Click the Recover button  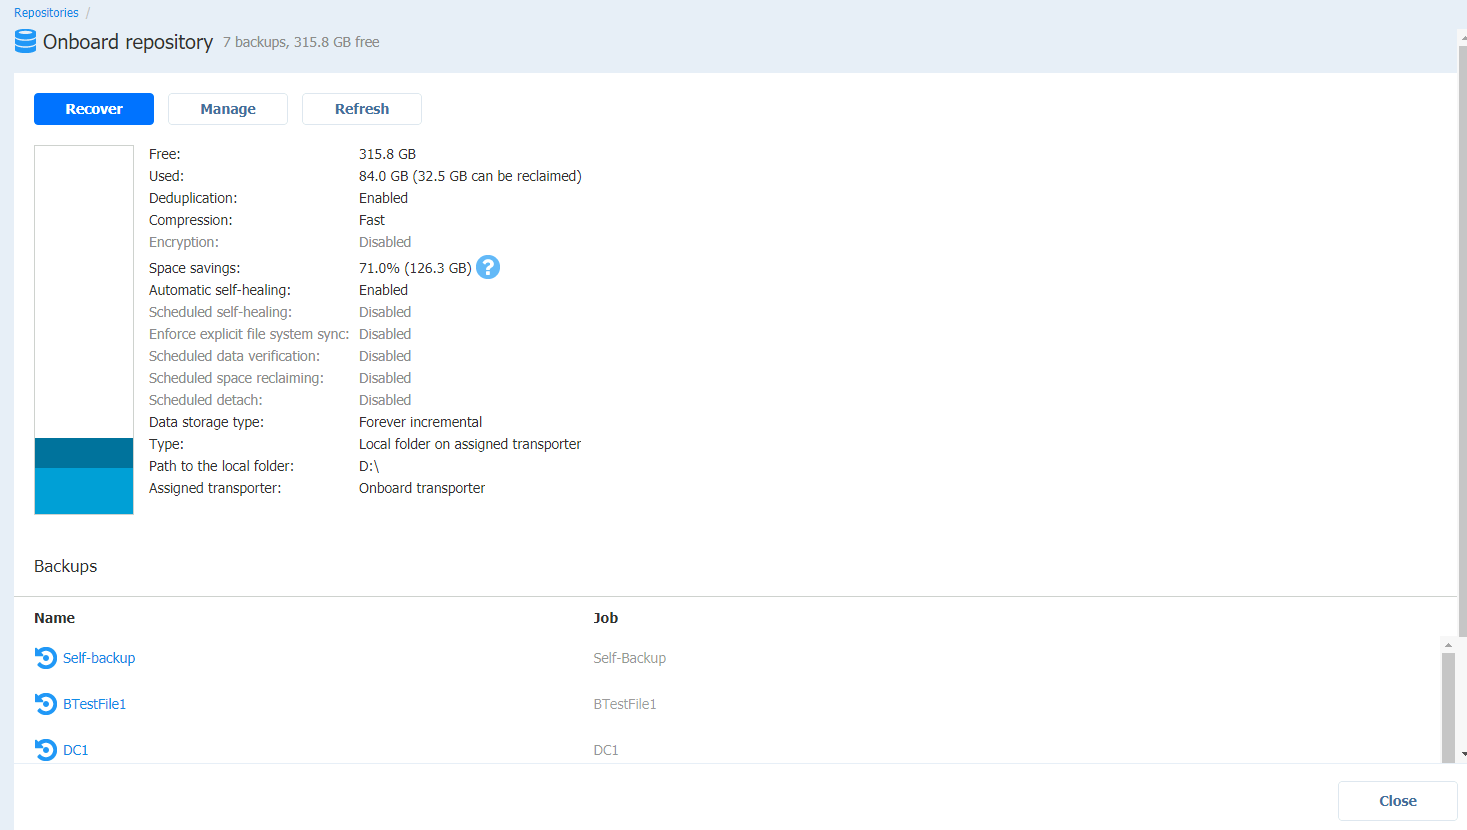[94, 109]
